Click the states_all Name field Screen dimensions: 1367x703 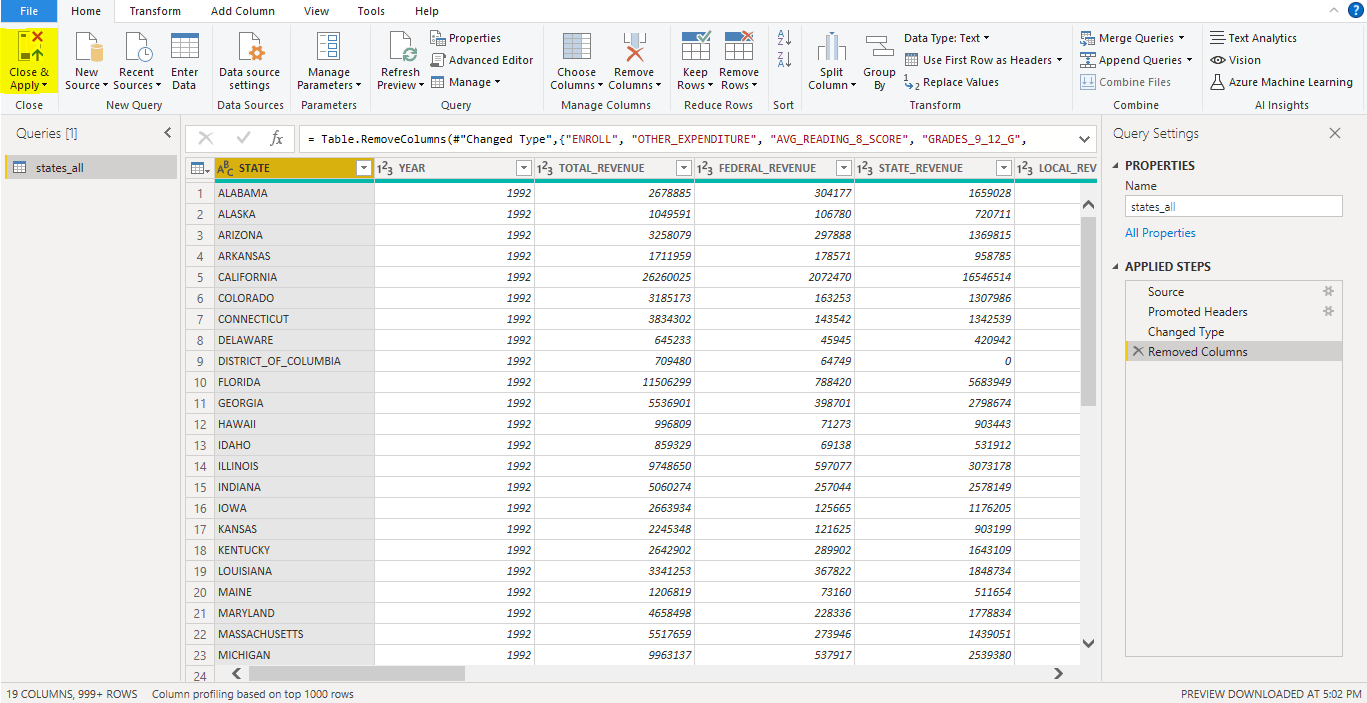tap(1232, 207)
